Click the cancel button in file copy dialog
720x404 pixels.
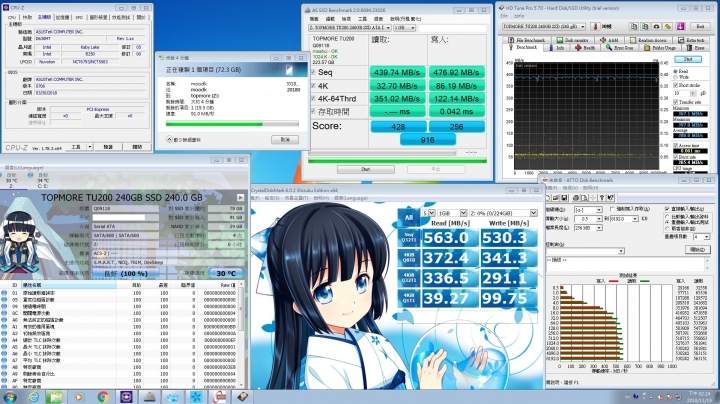285,140
